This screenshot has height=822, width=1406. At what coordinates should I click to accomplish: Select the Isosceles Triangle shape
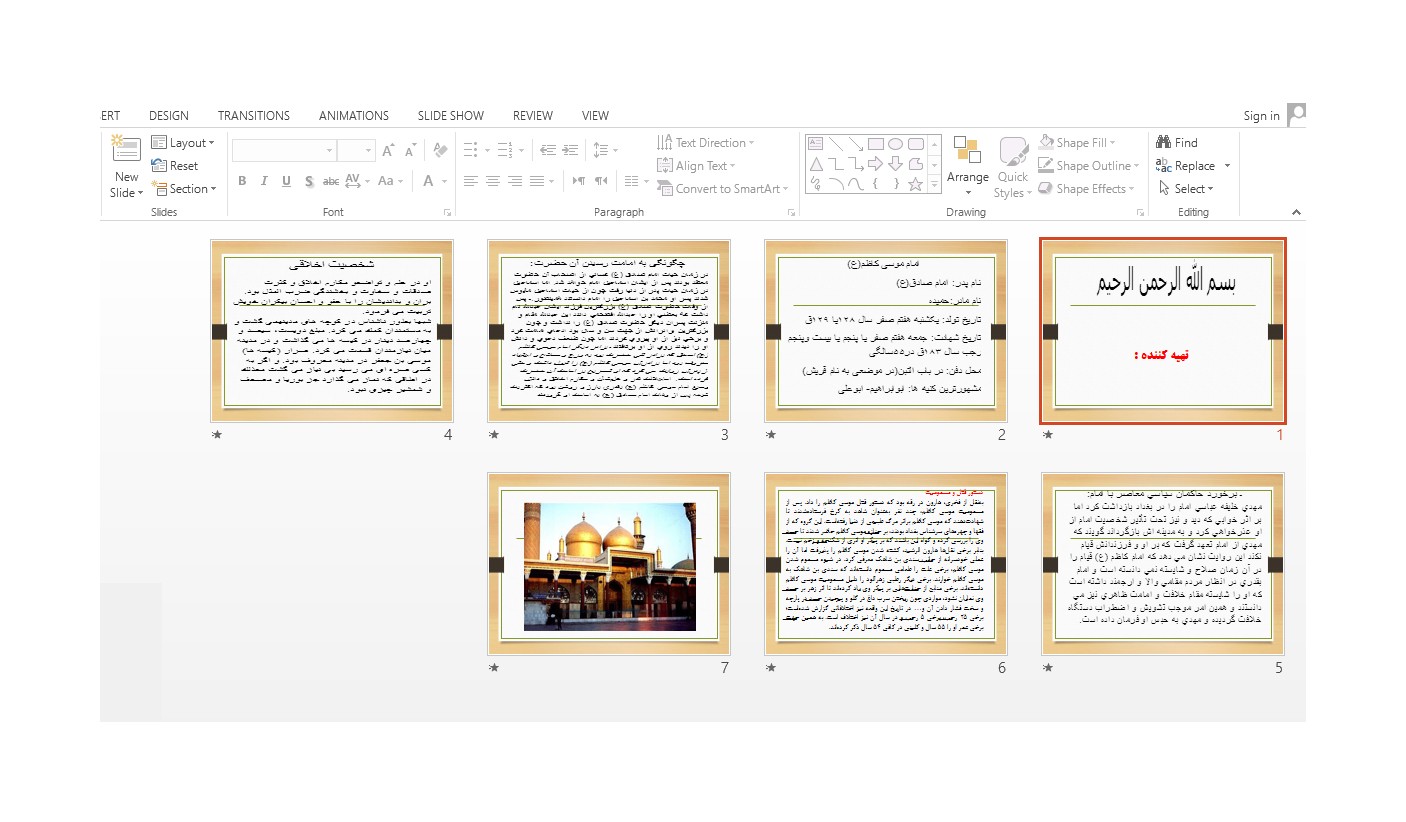click(x=816, y=164)
